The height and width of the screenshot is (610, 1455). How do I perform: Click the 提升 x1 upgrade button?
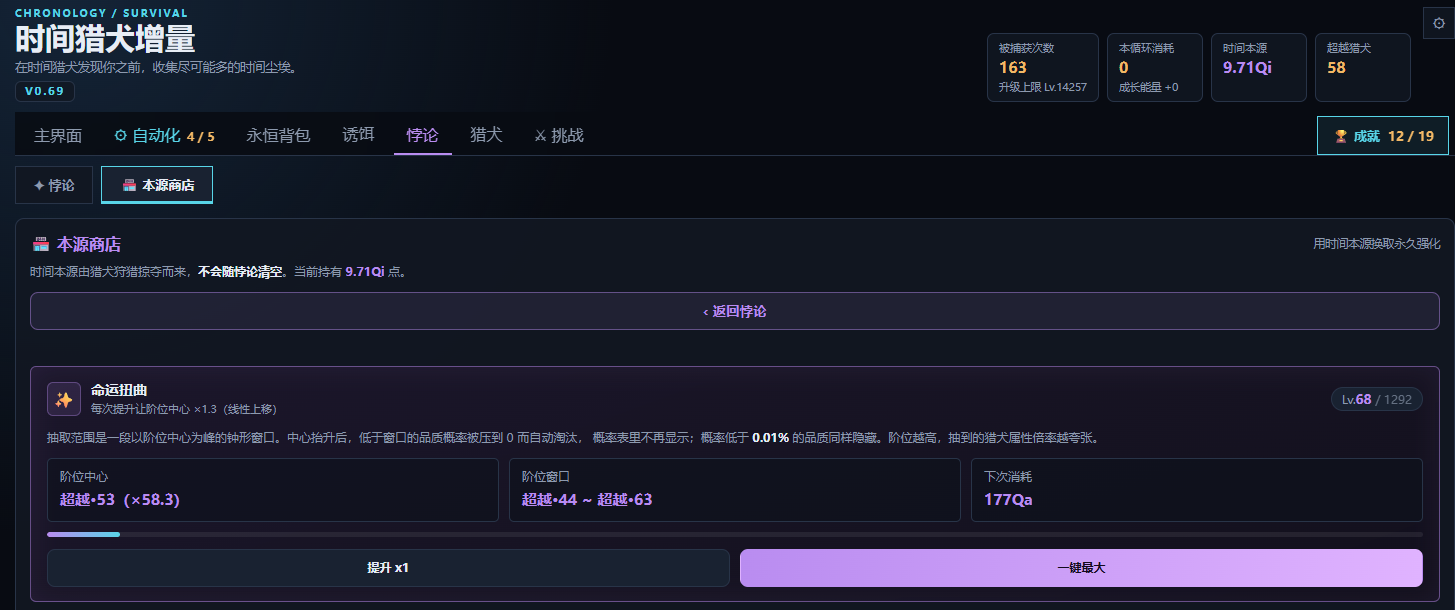(x=388, y=568)
